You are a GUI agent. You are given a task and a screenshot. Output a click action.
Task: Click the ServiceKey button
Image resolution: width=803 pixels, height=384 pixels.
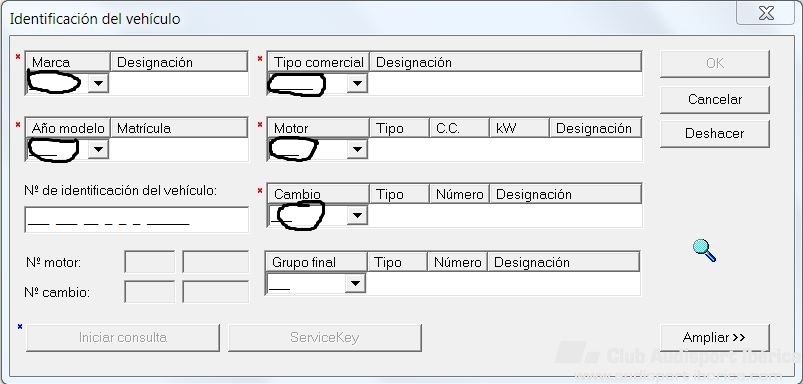pyautogui.click(x=325, y=338)
